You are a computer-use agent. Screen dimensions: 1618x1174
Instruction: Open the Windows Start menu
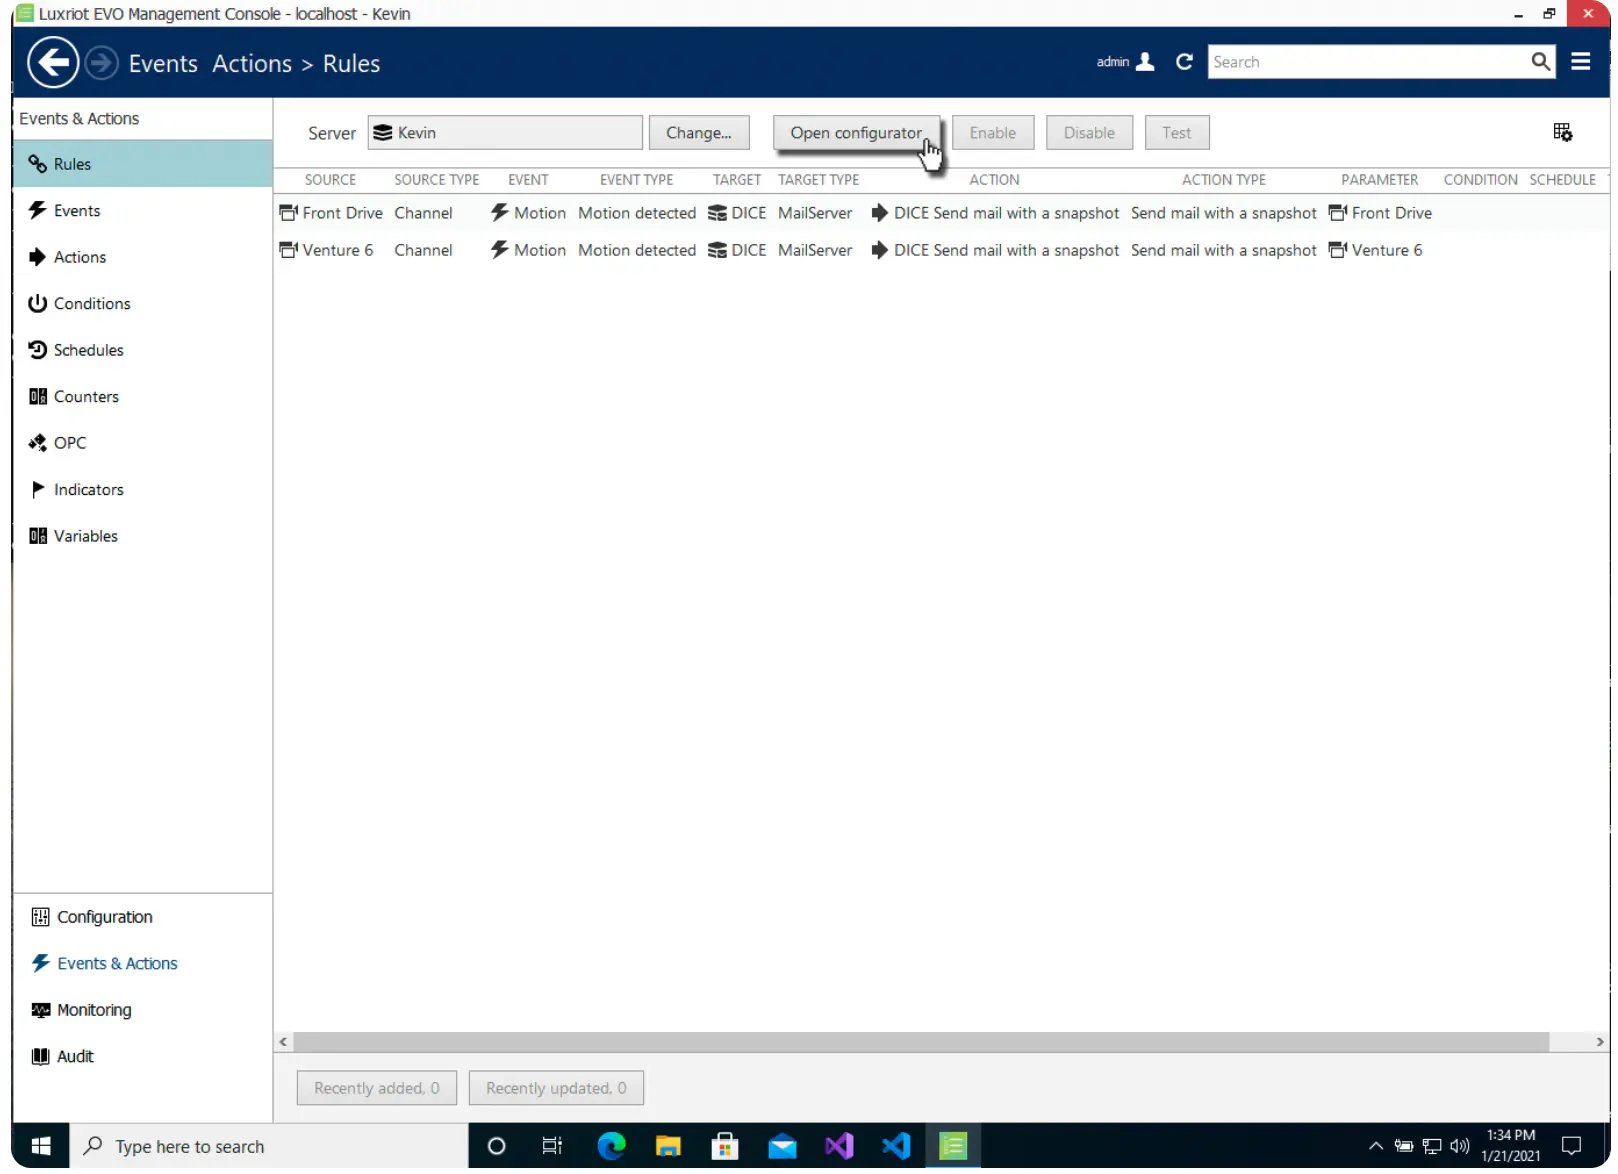coord(41,1146)
